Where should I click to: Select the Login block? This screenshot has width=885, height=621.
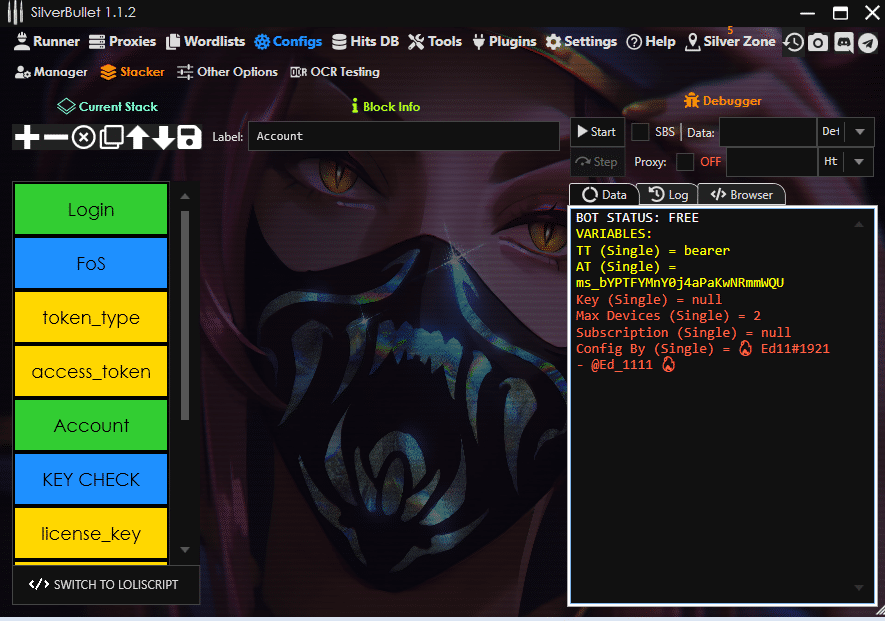coord(91,209)
